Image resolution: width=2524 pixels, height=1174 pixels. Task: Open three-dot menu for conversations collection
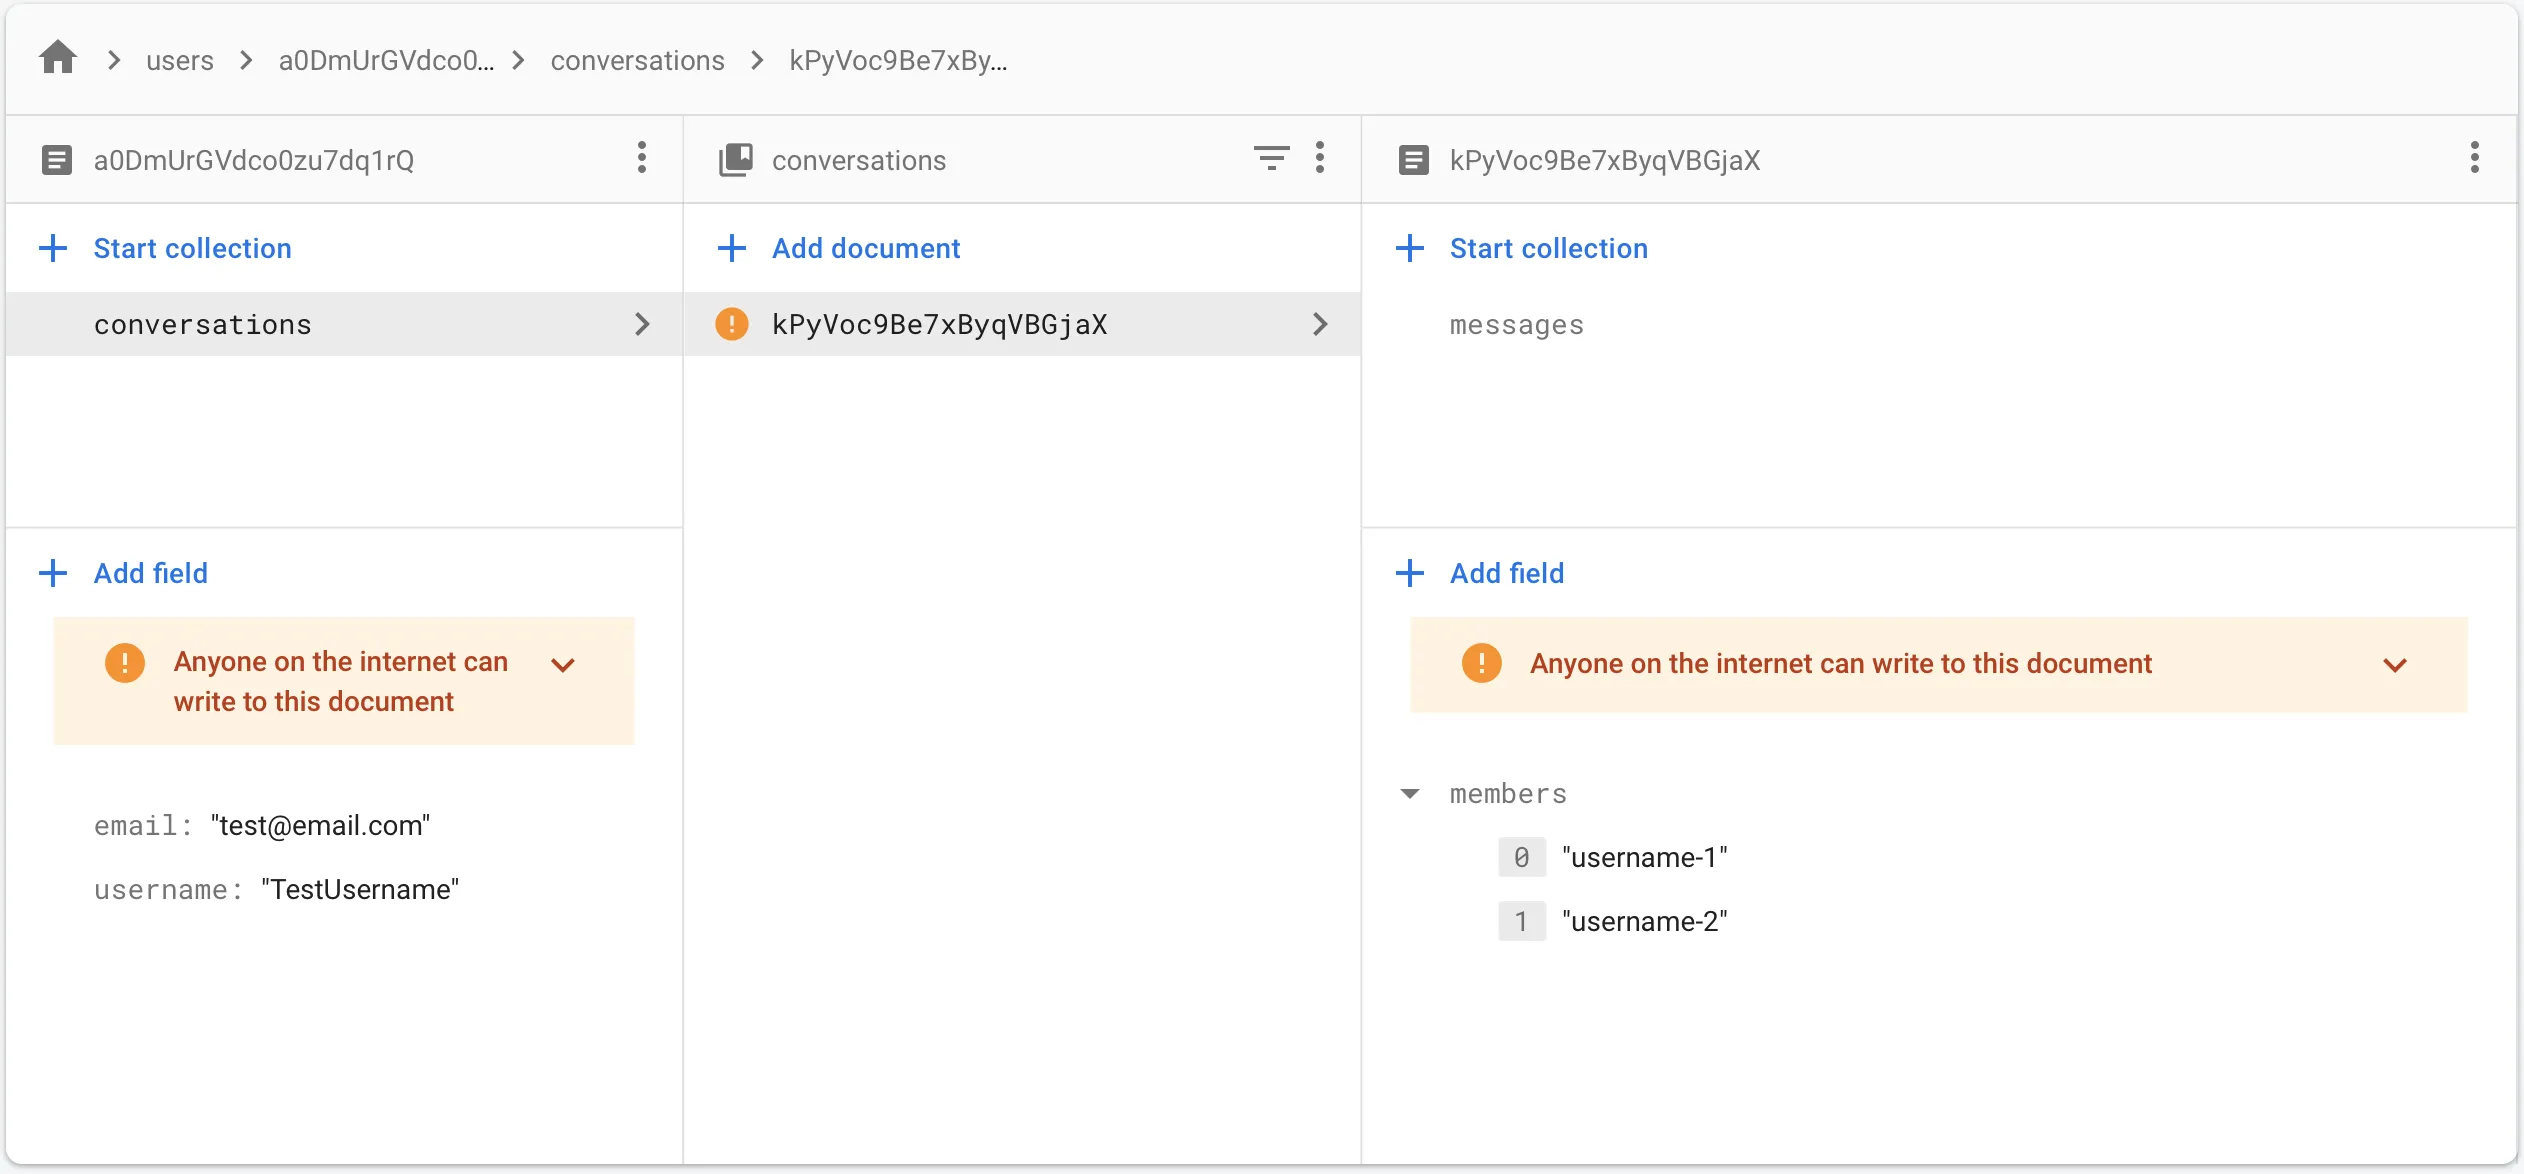[1320, 158]
